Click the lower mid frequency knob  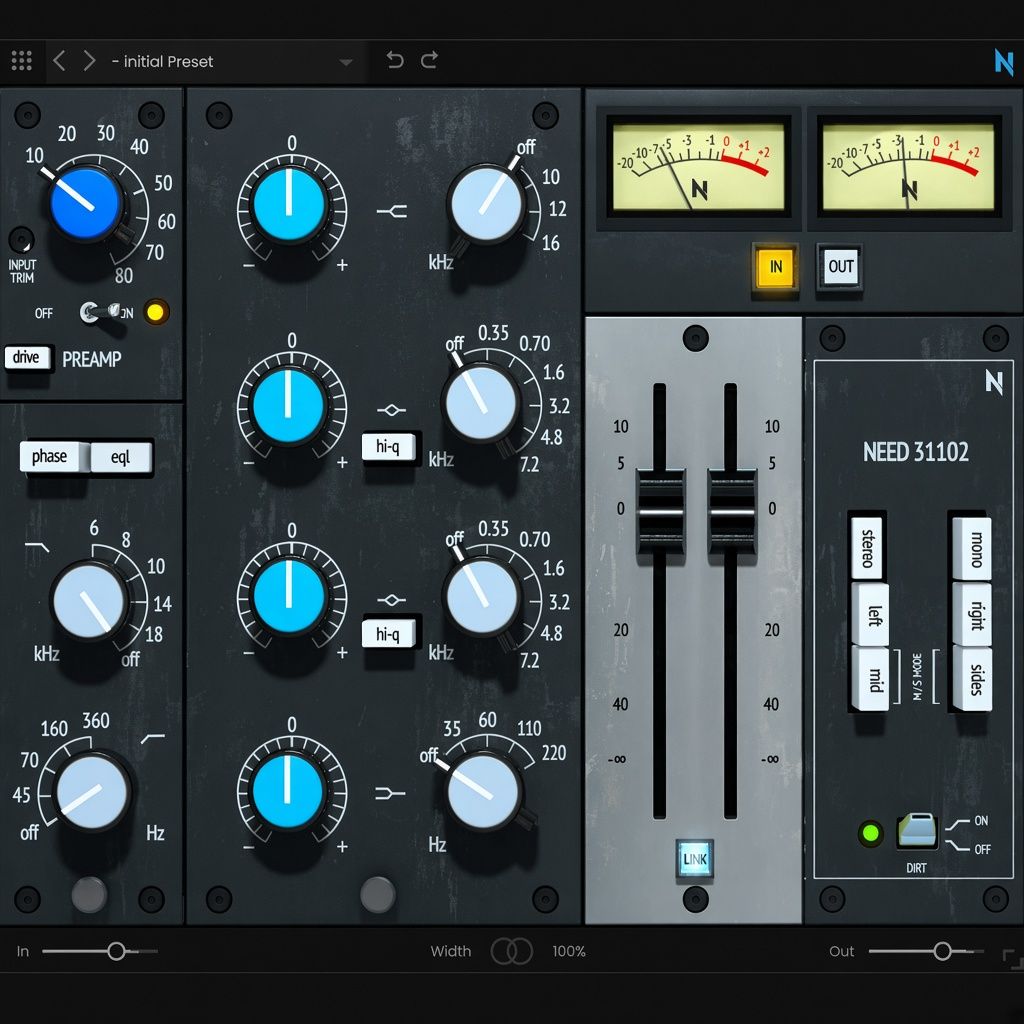[x=482, y=596]
